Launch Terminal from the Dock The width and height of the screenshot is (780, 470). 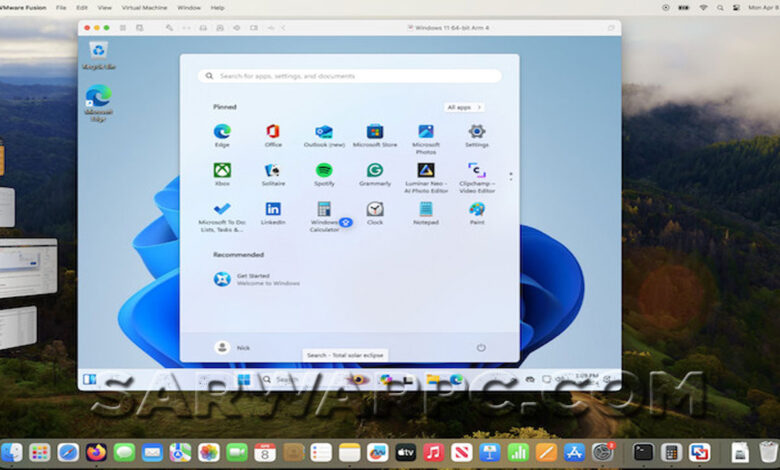(643, 452)
